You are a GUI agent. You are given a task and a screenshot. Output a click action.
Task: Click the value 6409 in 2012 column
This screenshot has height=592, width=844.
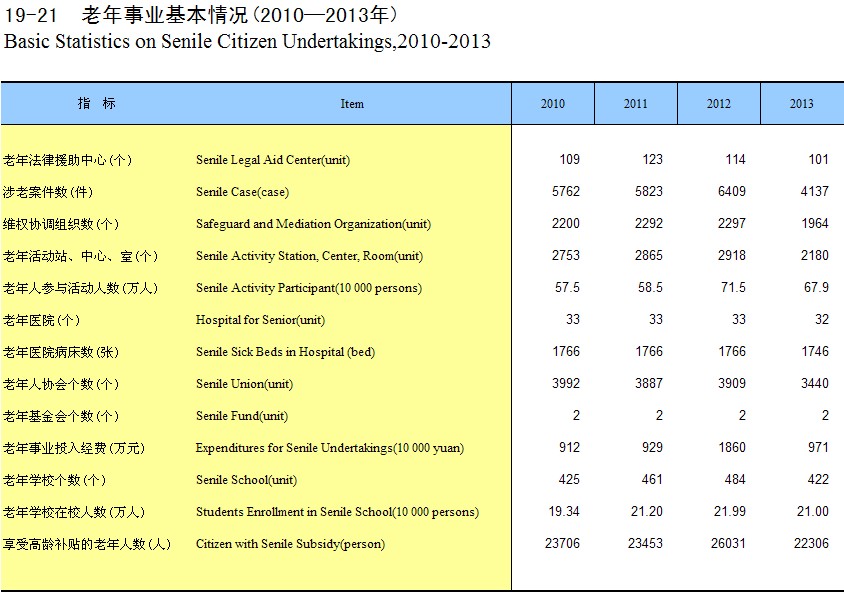731,191
